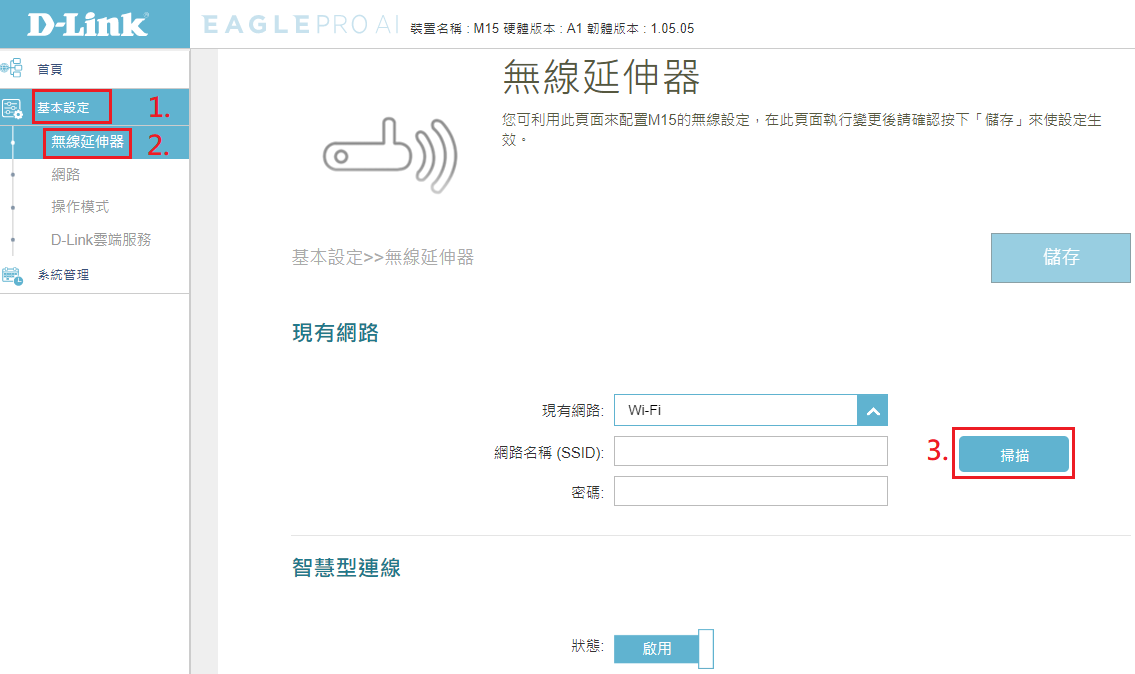Click the 儲存 save button
Viewport: 1135px width, 674px height.
click(1061, 258)
